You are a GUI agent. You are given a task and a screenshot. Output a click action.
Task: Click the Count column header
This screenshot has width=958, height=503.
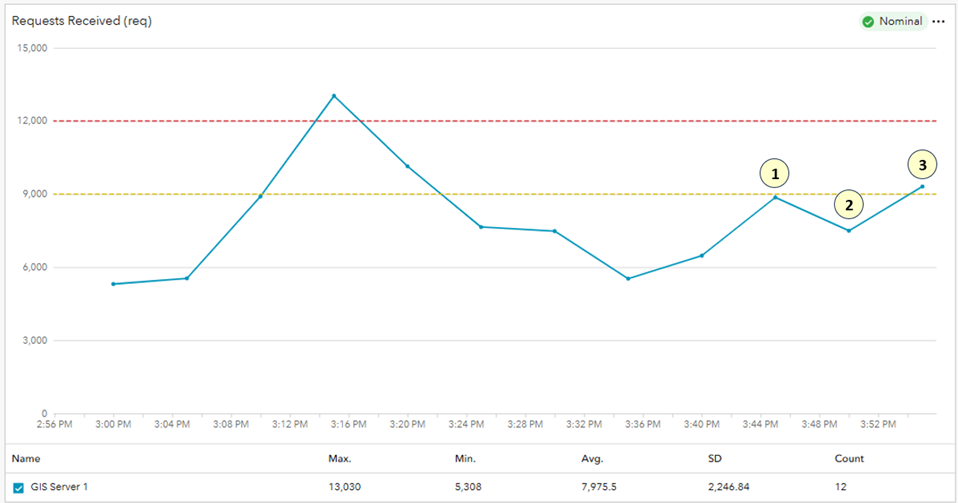[x=849, y=459]
